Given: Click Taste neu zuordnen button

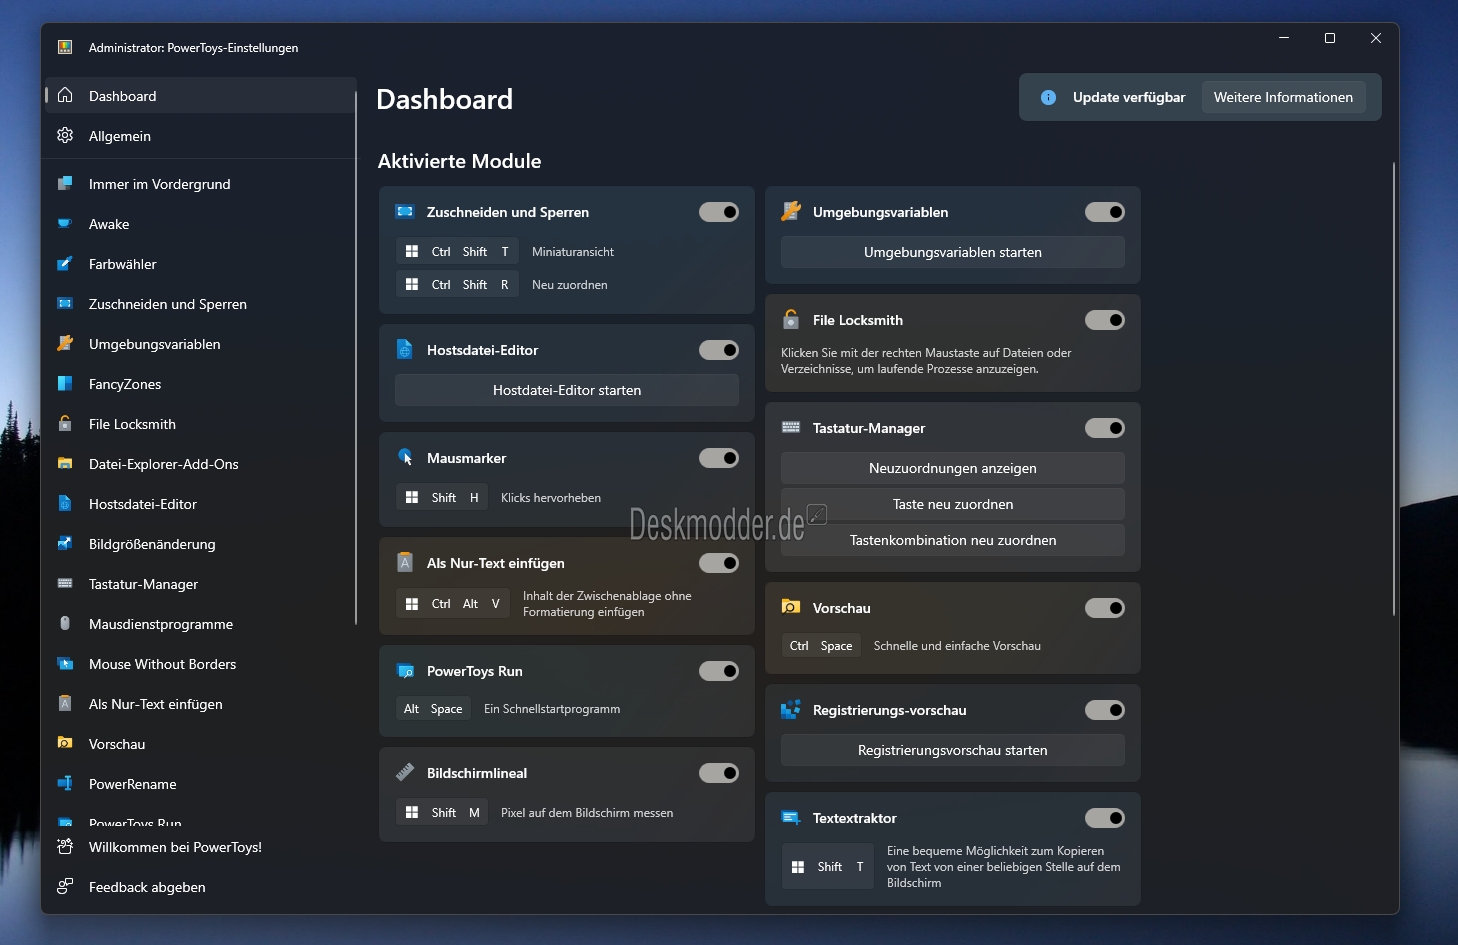Looking at the screenshot, I should (x=953, y=504).
